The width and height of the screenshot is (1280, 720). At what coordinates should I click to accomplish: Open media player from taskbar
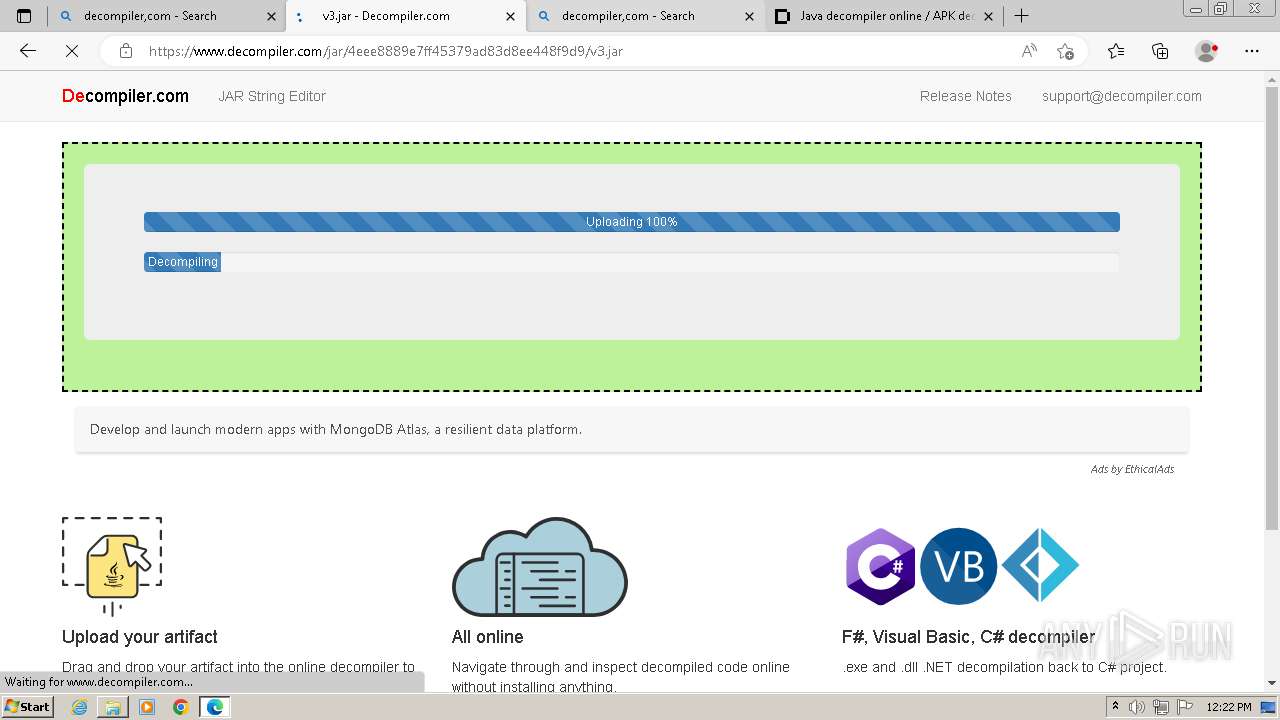147,707
